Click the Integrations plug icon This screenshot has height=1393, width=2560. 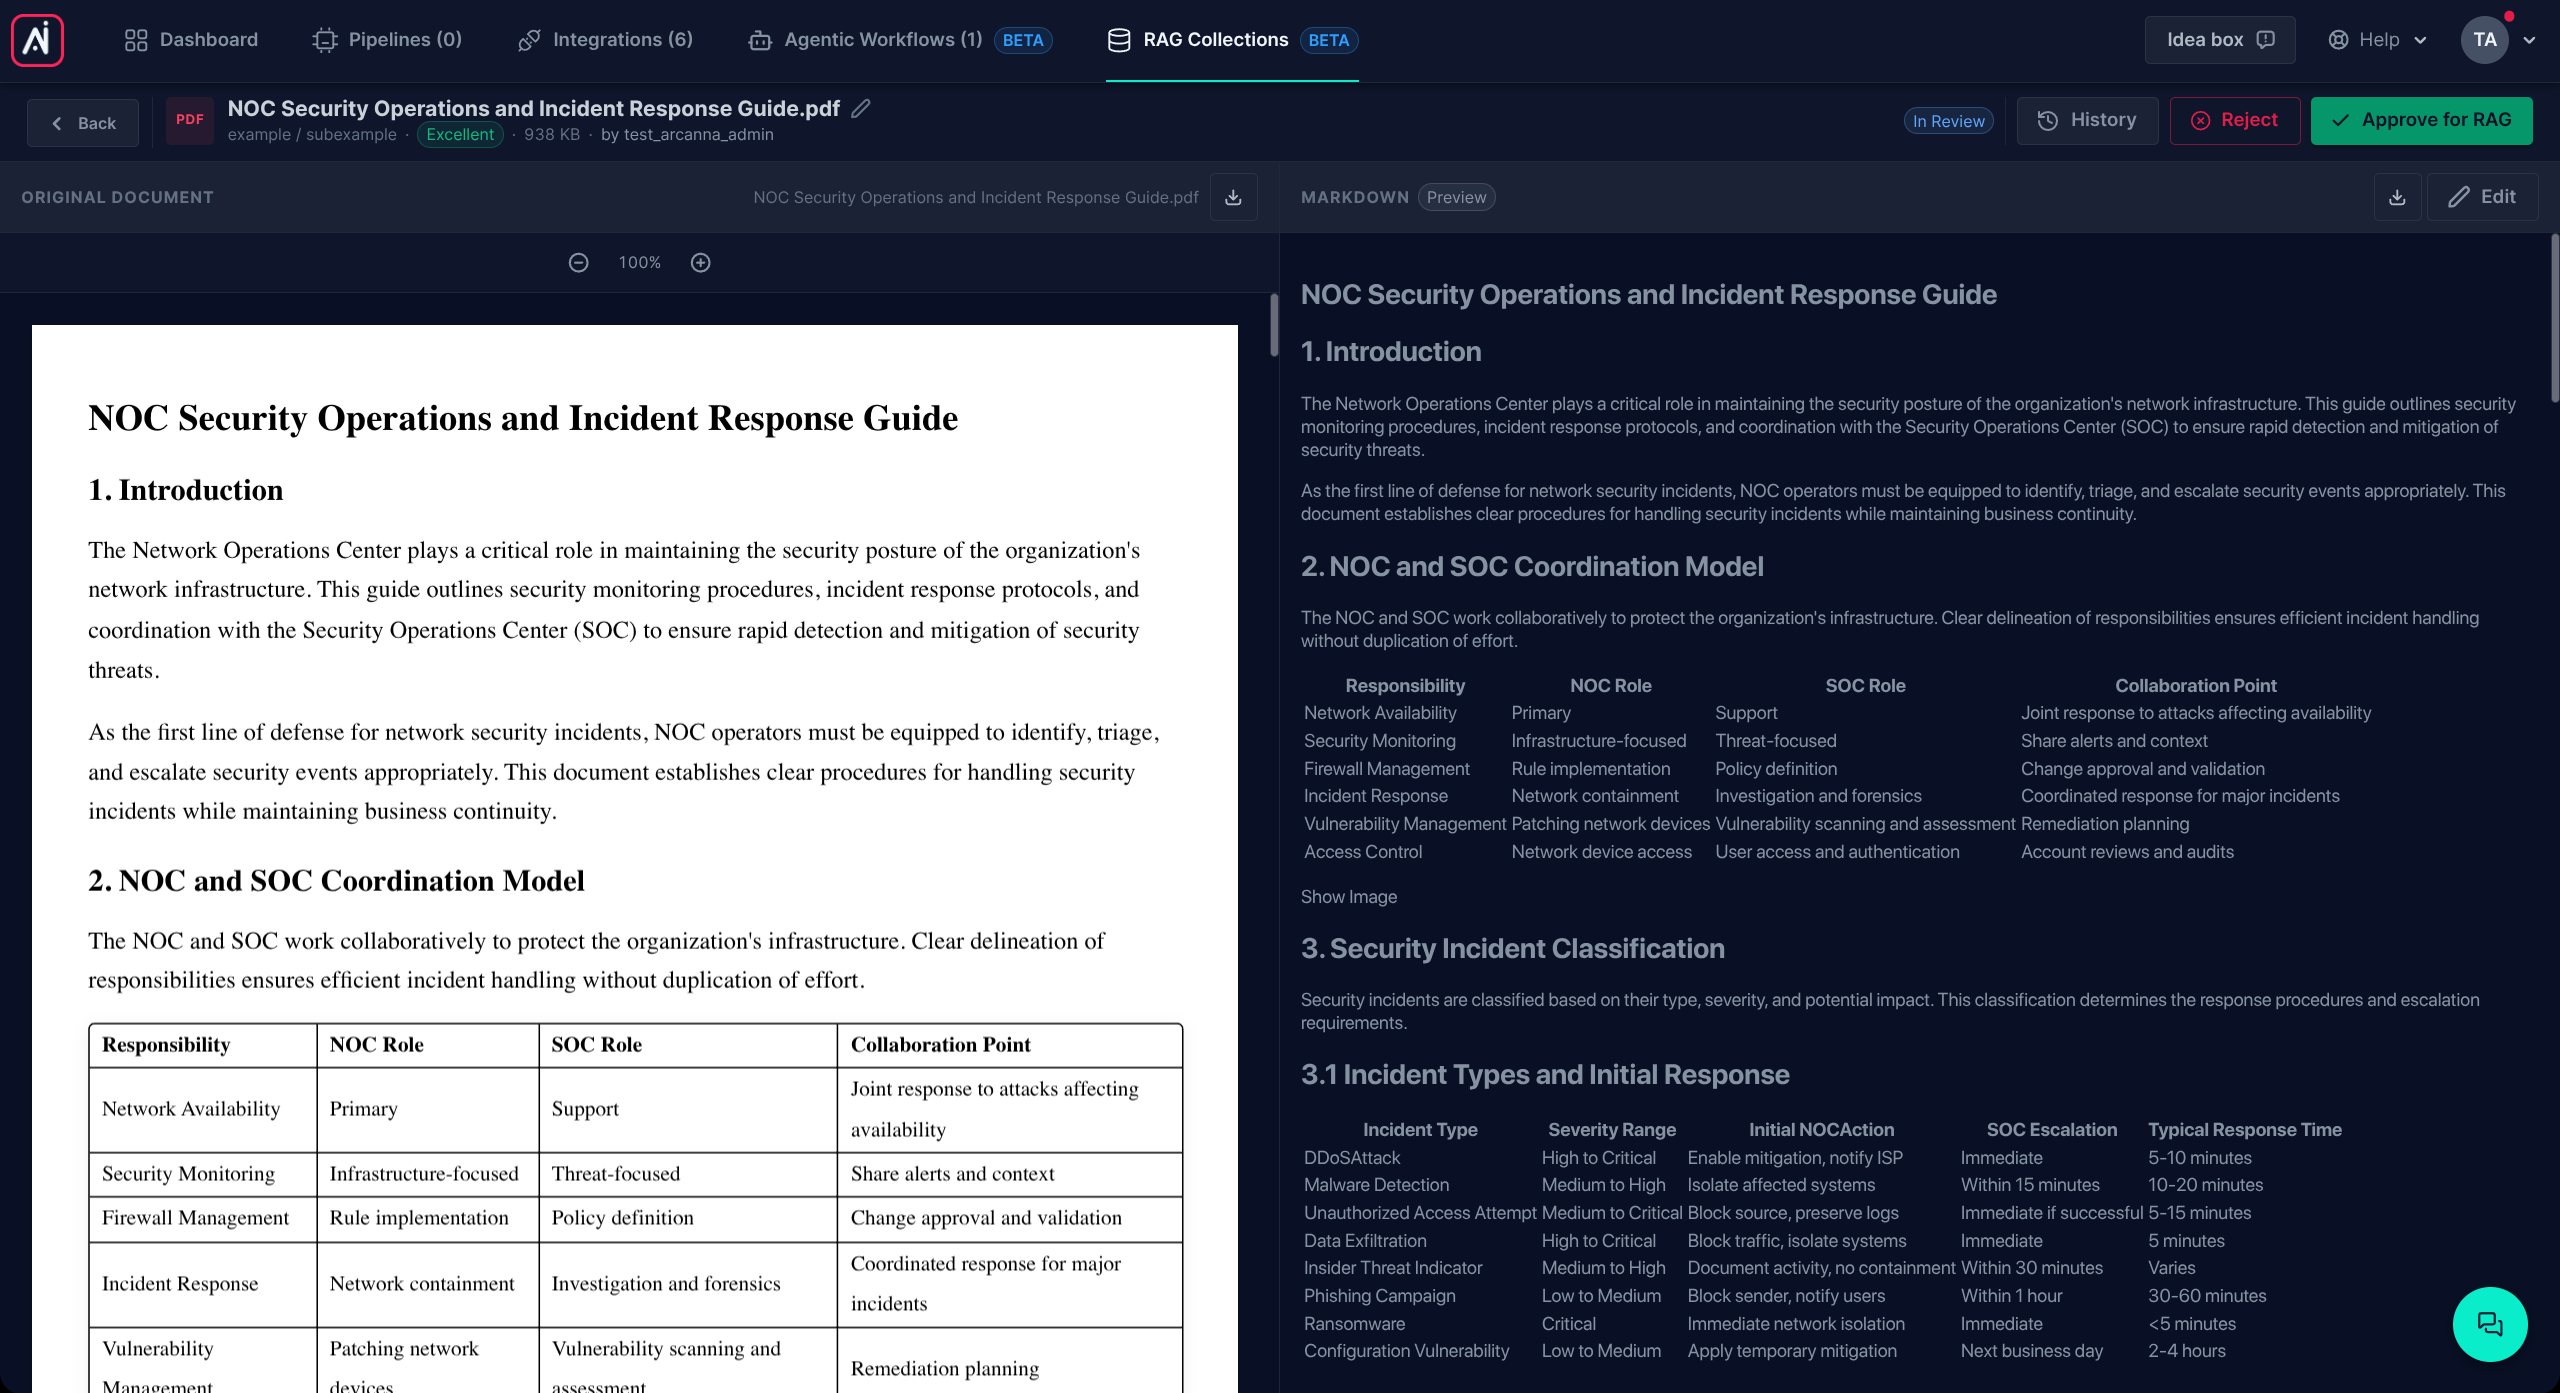pyautogui.click(x=529, y=40)
